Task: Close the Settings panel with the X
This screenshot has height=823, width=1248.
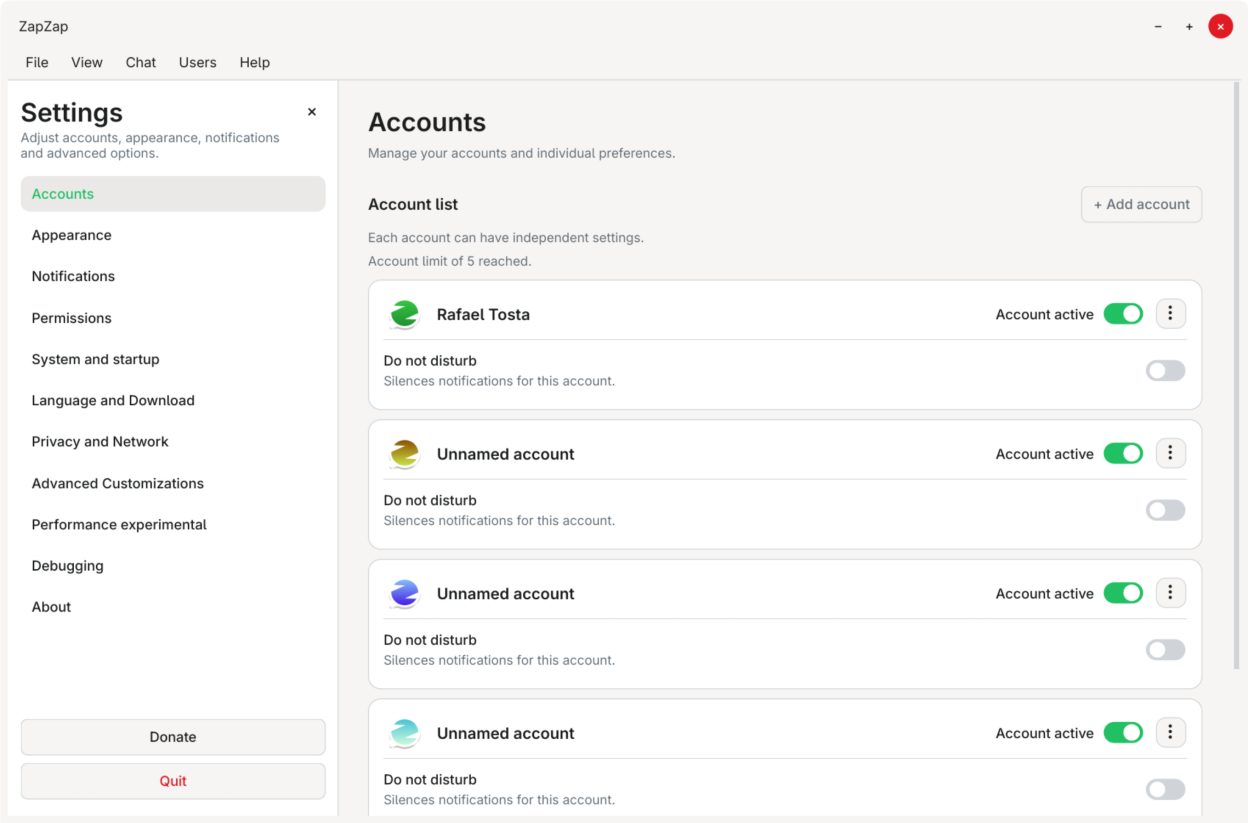Action: point(312,112)
